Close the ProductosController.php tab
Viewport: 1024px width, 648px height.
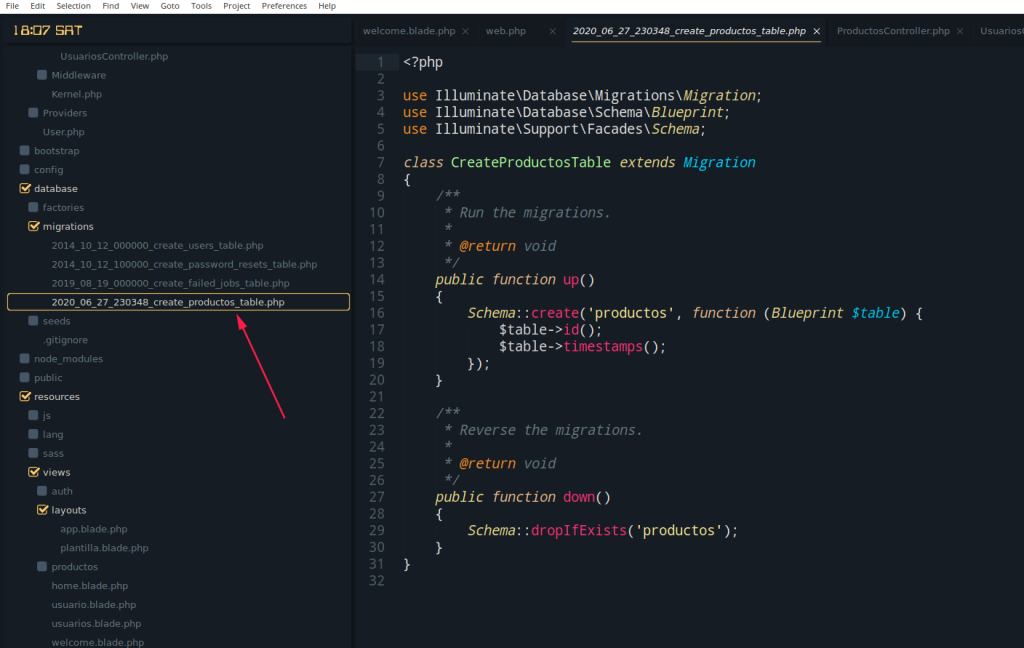[x=960, y=32]
